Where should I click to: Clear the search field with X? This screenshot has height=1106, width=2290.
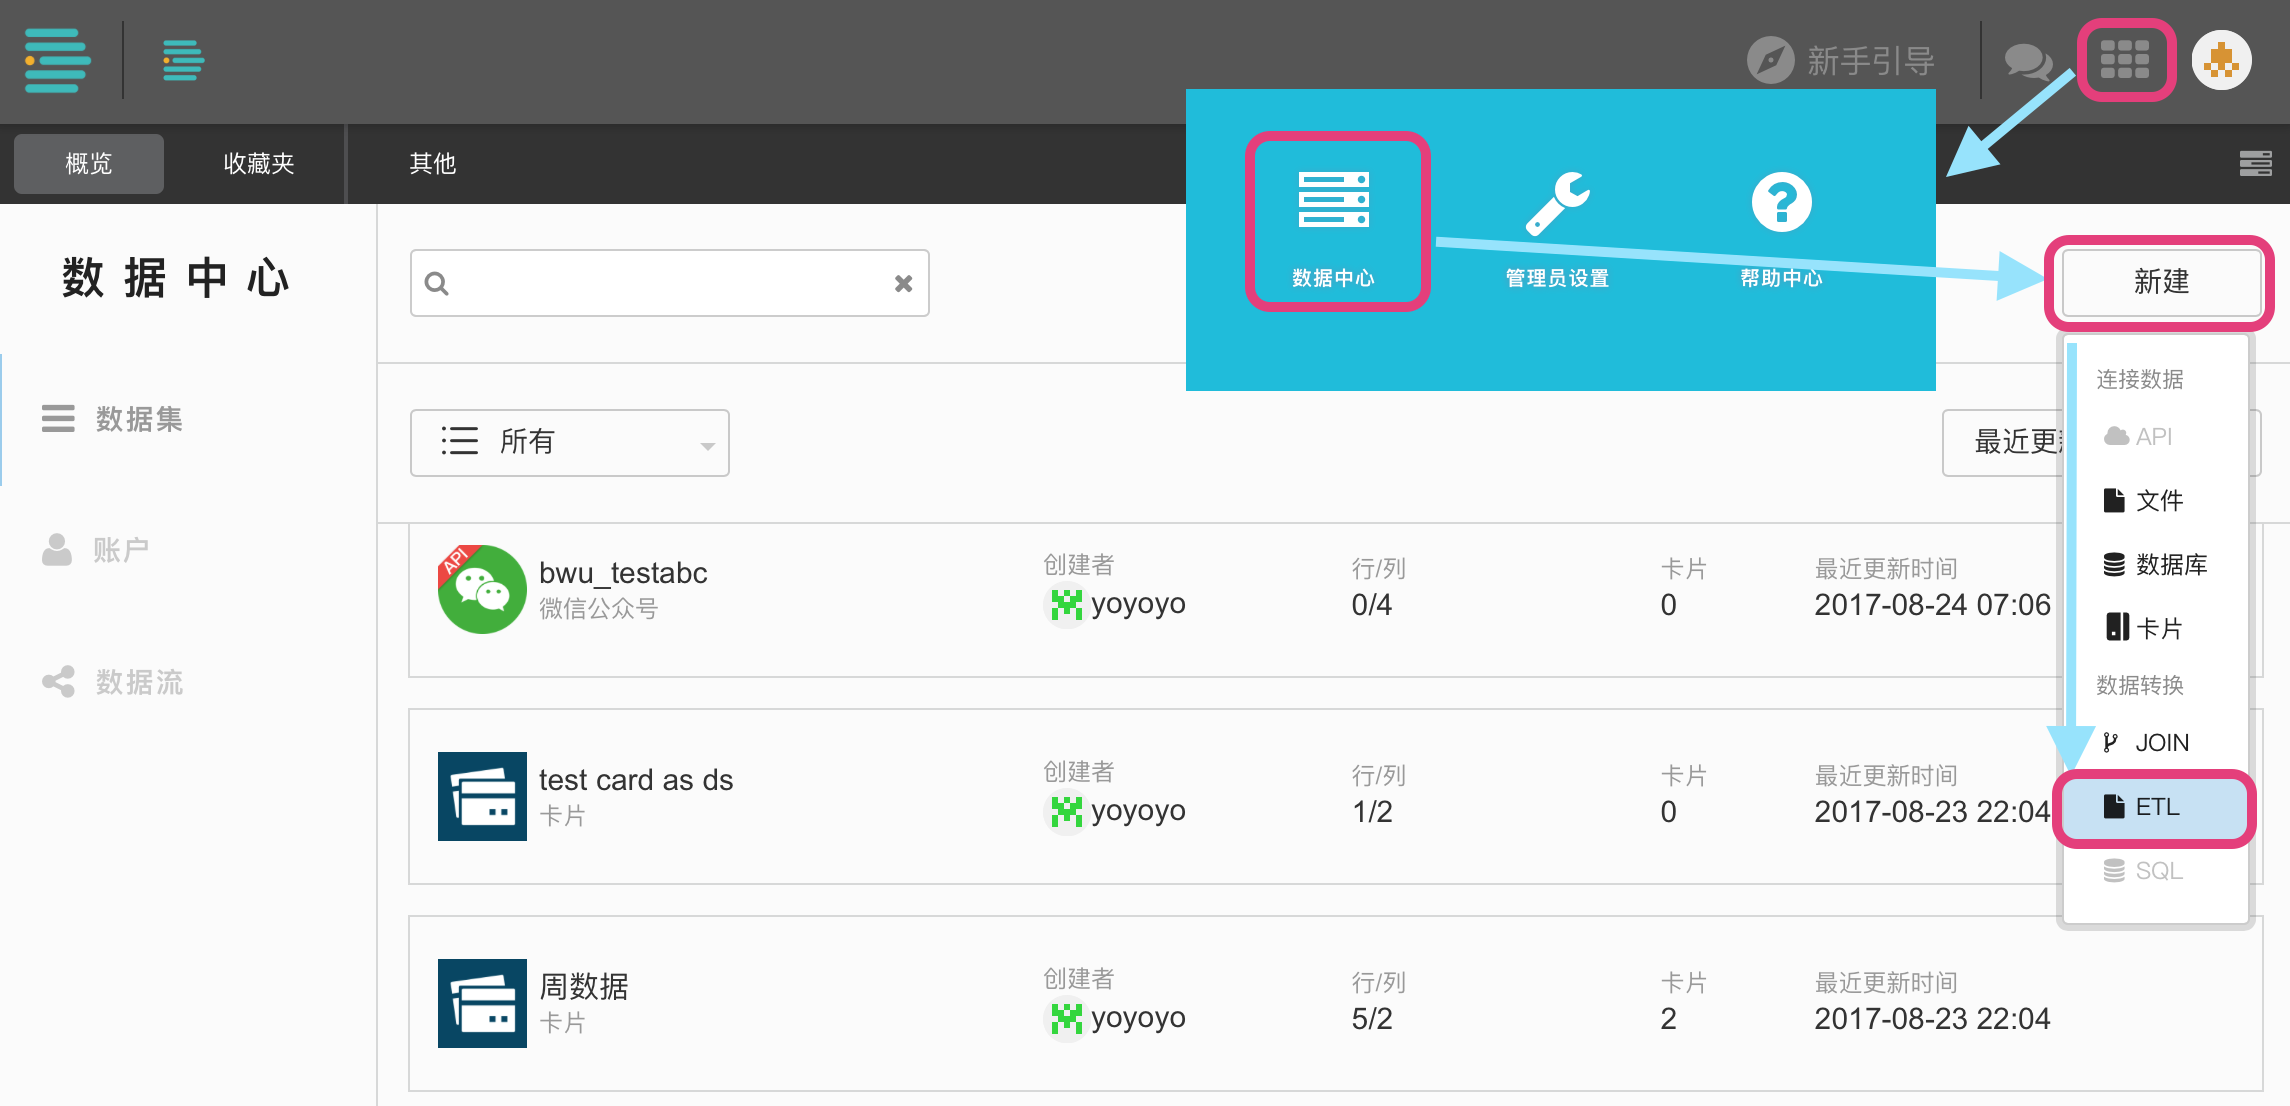tap(903, 284)
